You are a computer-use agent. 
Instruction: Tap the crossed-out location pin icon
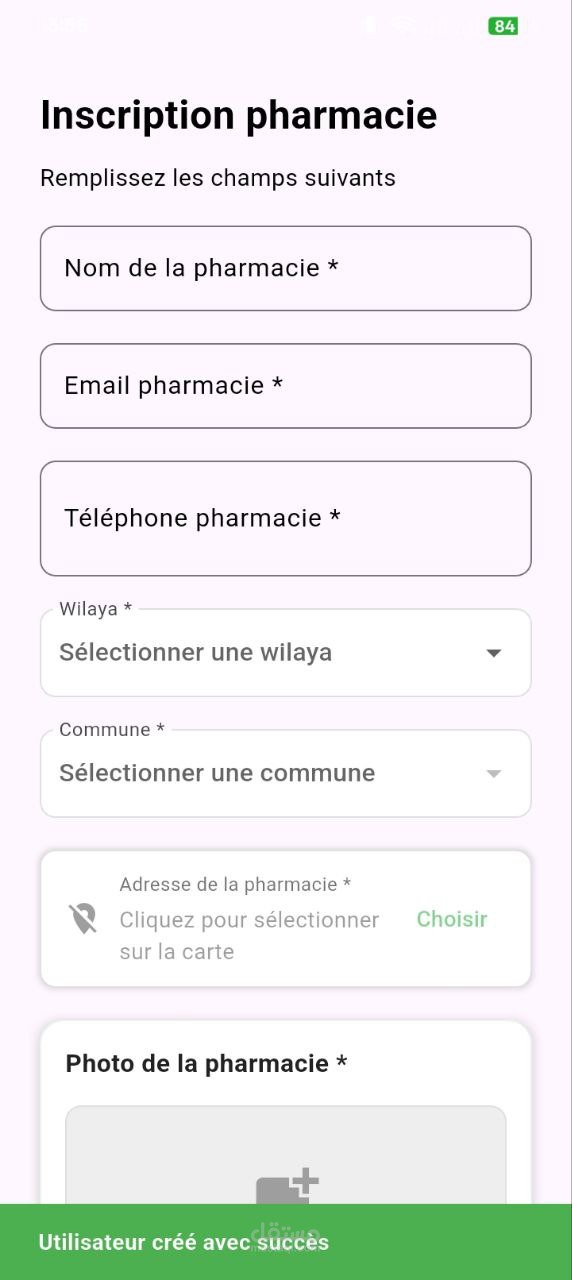(83, 918)
